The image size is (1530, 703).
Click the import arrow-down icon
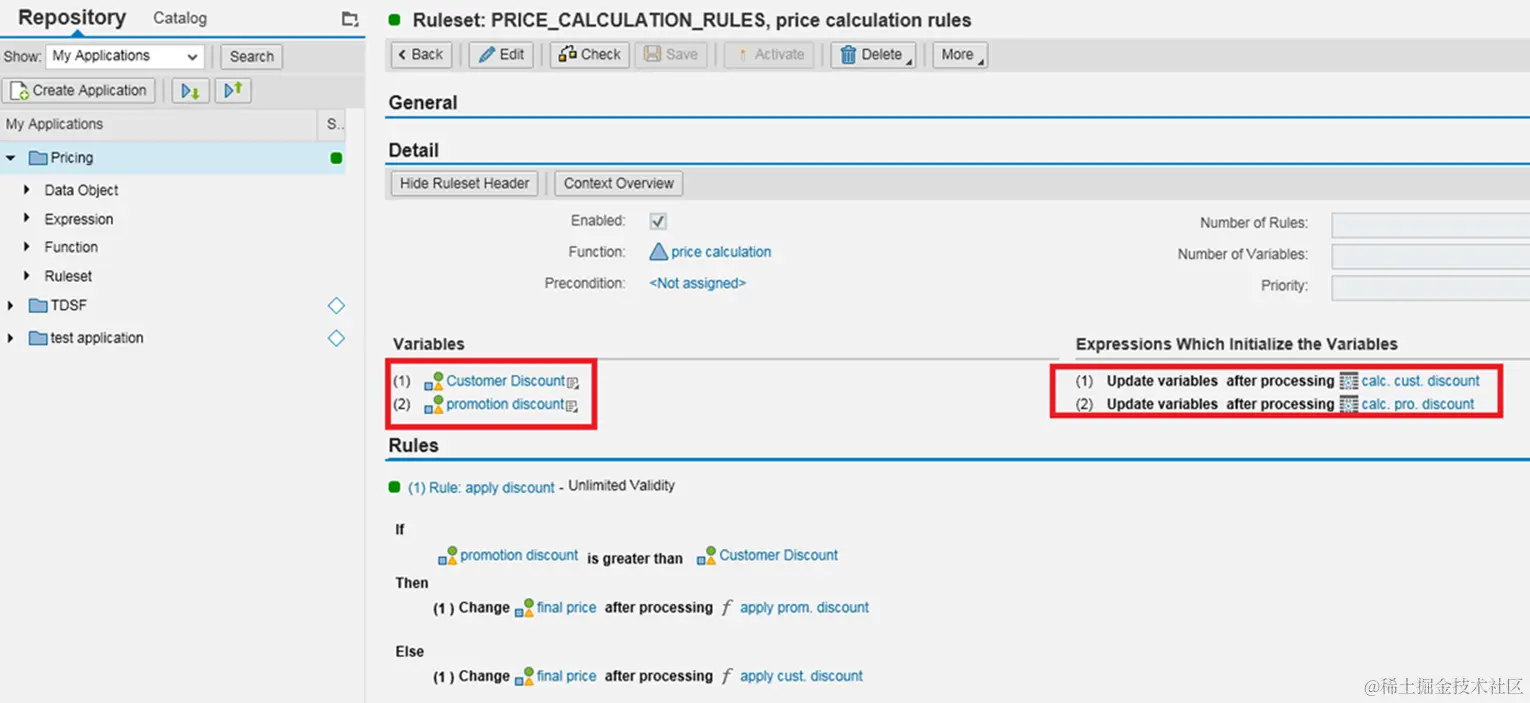190,91
